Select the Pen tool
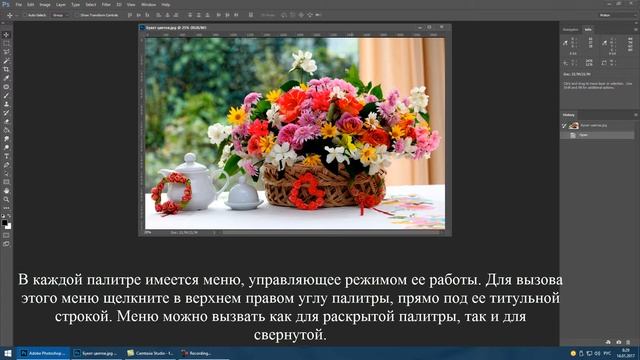Screen dimensions: 640x360 [x=6, y=165]
